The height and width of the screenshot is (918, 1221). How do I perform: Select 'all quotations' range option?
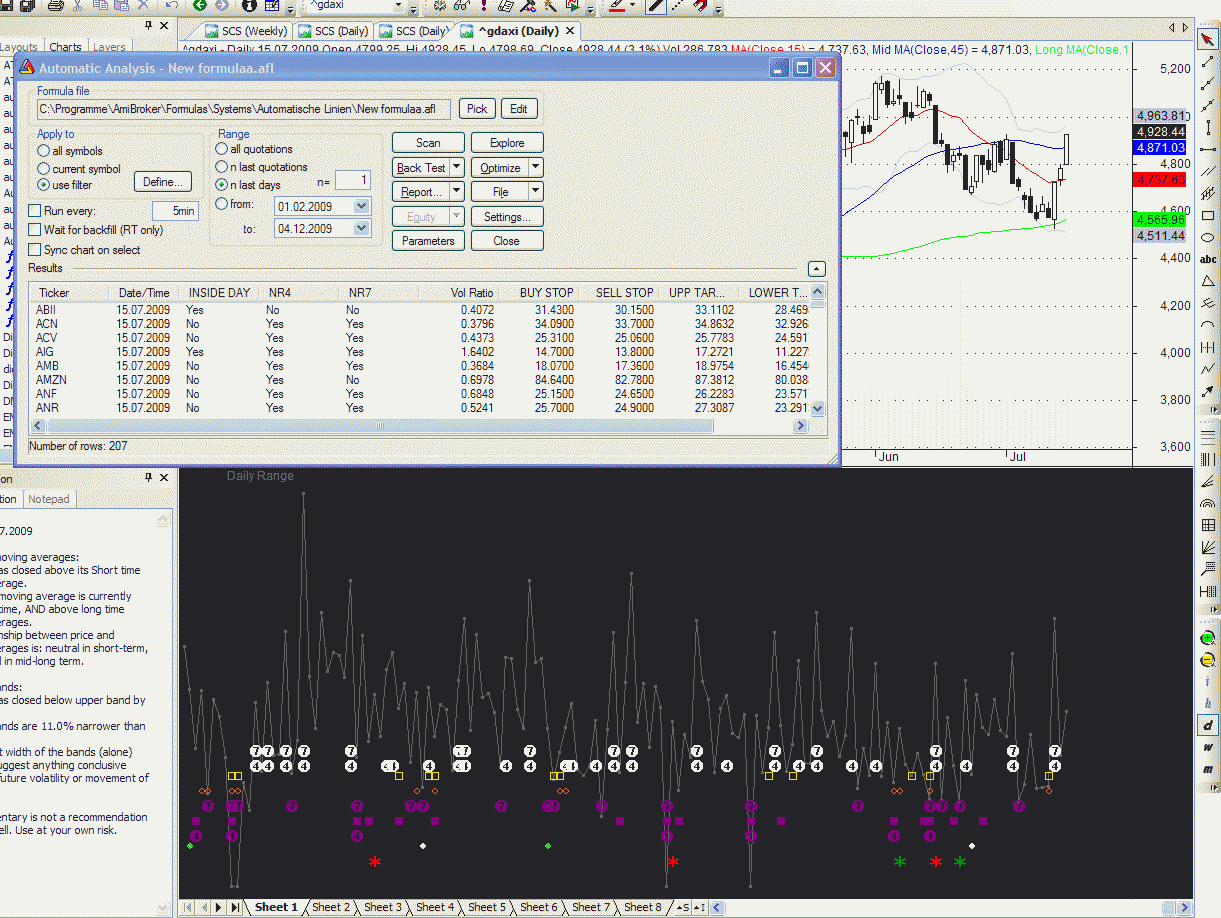pyautogui.click(x=222, y=149)
